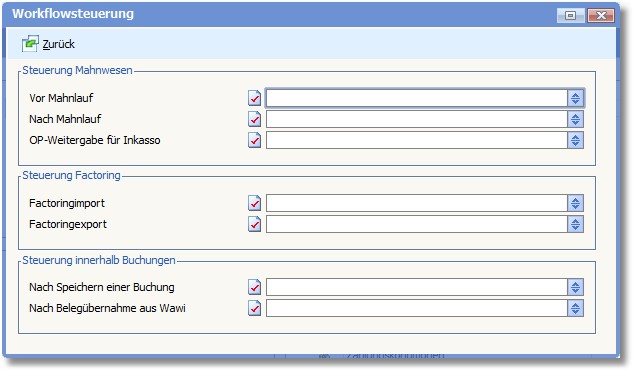Open dropdown for Nach Belegübernahme aus Wawi
The height and width of the screenshot is (372, 634).
pos(575,308)
